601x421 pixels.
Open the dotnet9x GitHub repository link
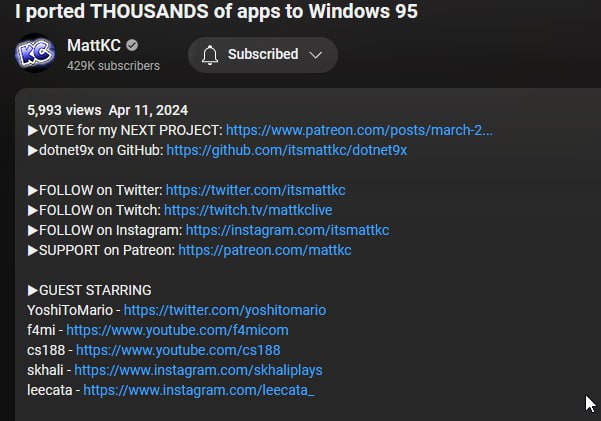point(286,150)
